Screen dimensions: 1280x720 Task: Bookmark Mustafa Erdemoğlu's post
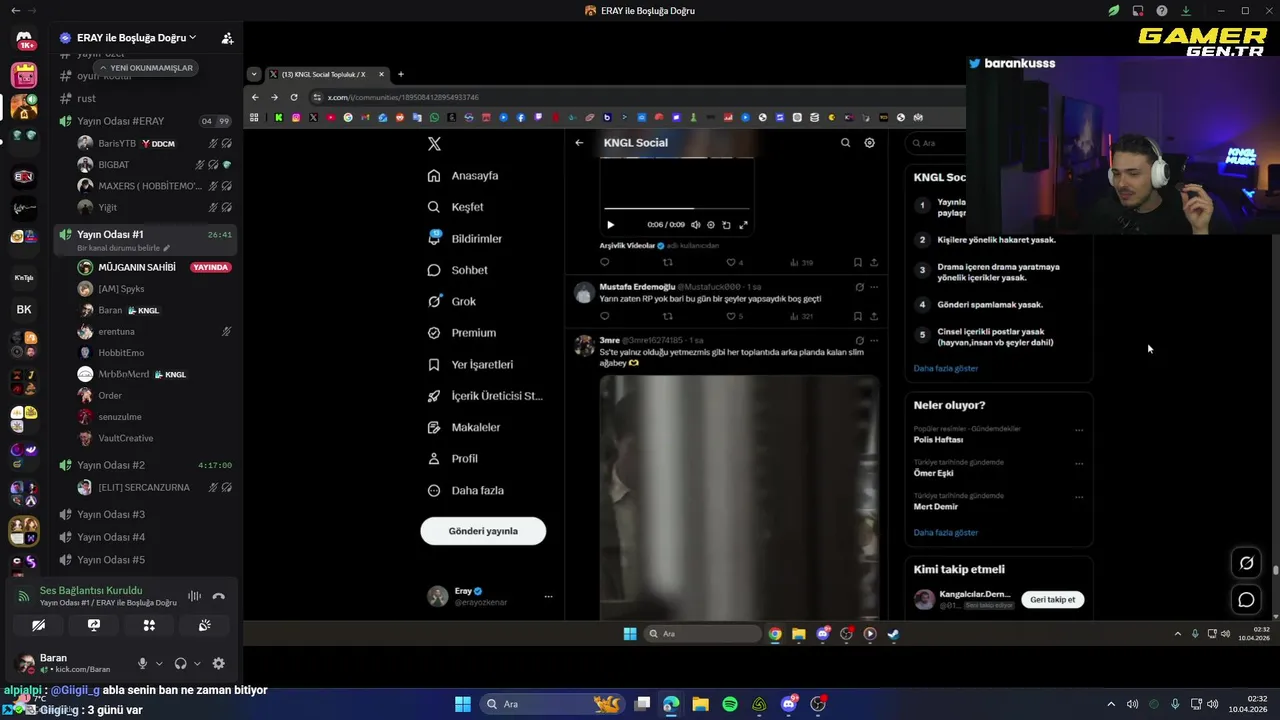pyautogui.click(x=857, y=316)
